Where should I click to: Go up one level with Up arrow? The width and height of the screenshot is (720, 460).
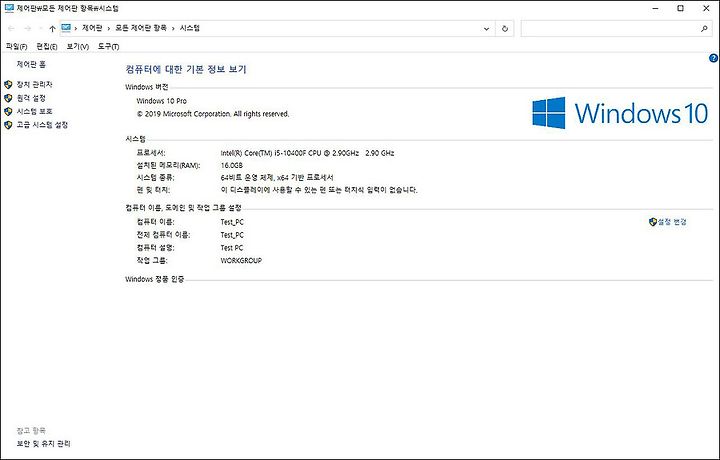click(52, 28)
